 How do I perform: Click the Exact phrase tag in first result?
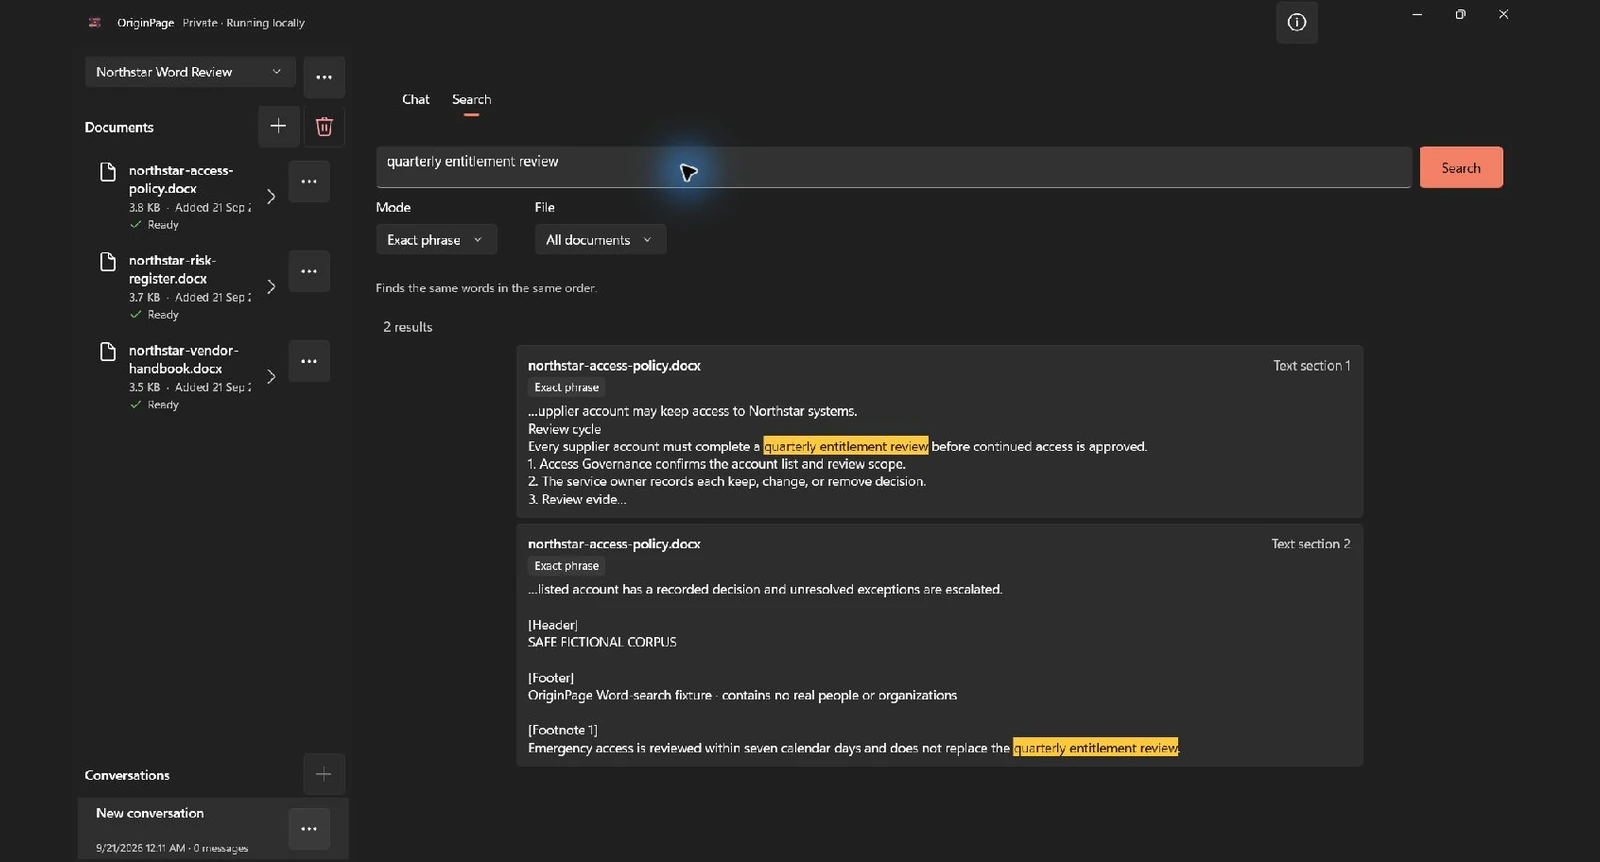coord(566,388)
